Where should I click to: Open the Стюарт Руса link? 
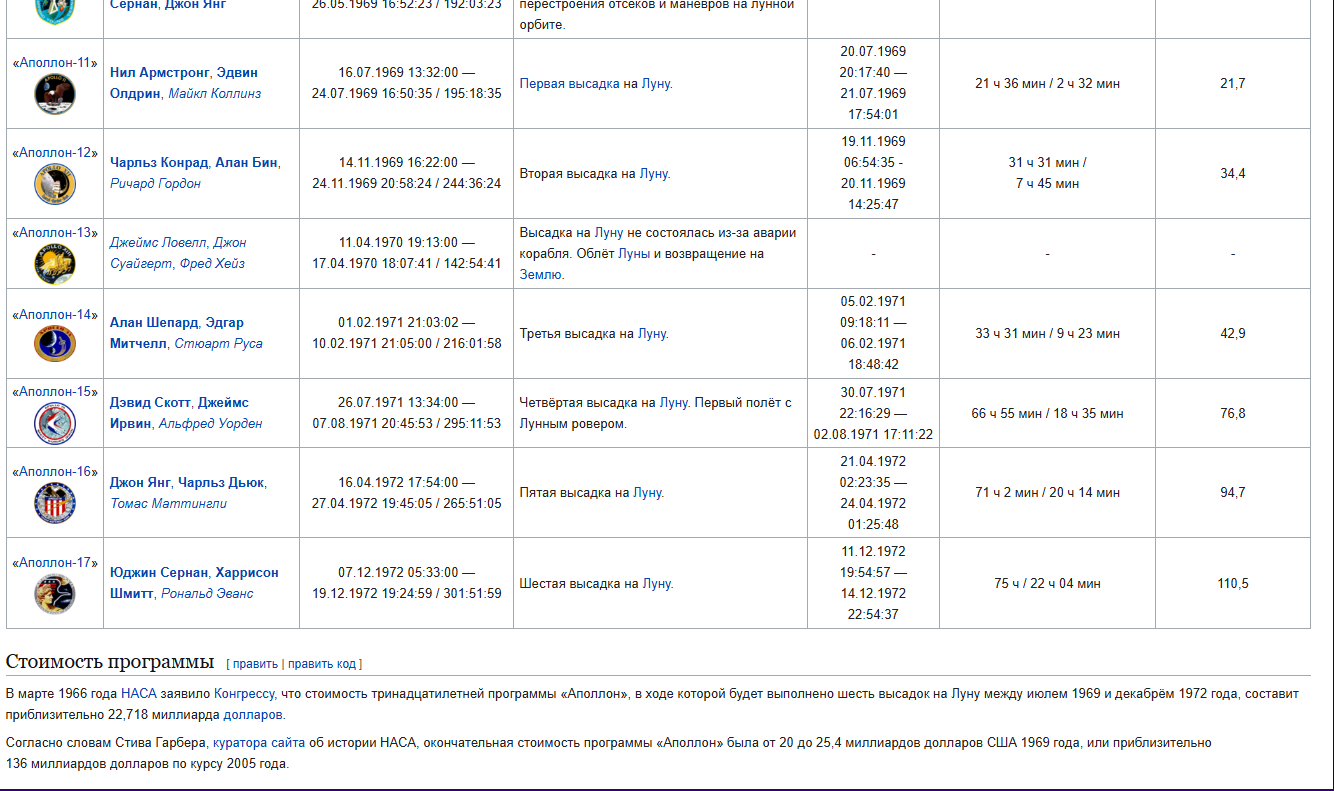click(219, 344)
